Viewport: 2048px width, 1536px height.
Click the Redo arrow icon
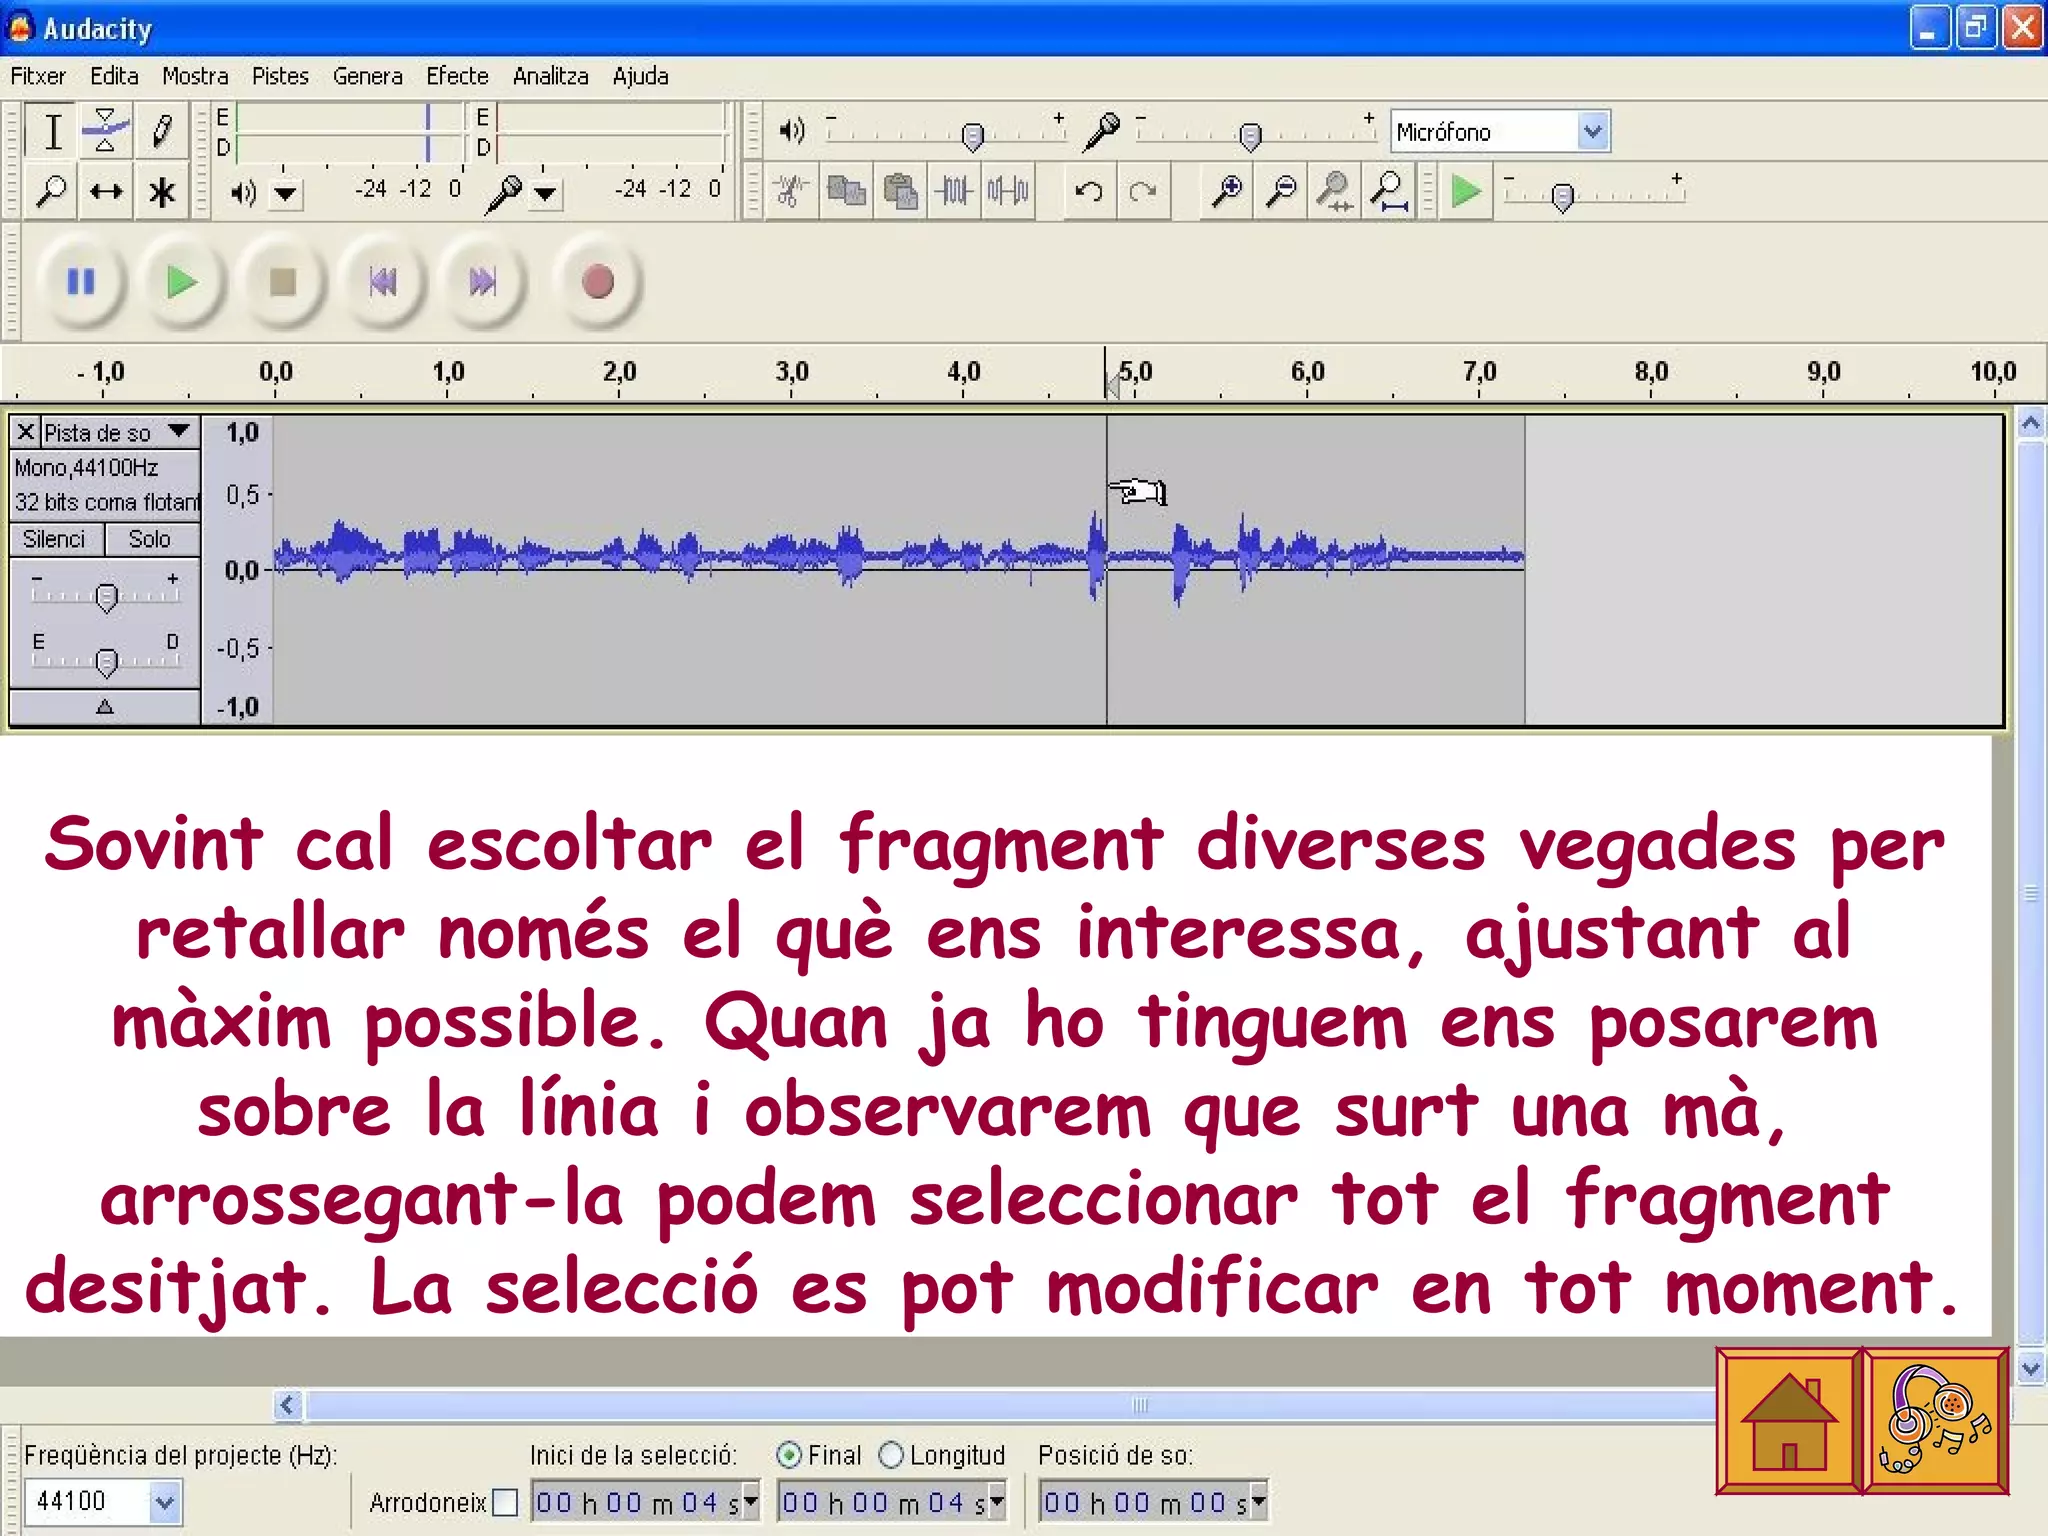1142,190
